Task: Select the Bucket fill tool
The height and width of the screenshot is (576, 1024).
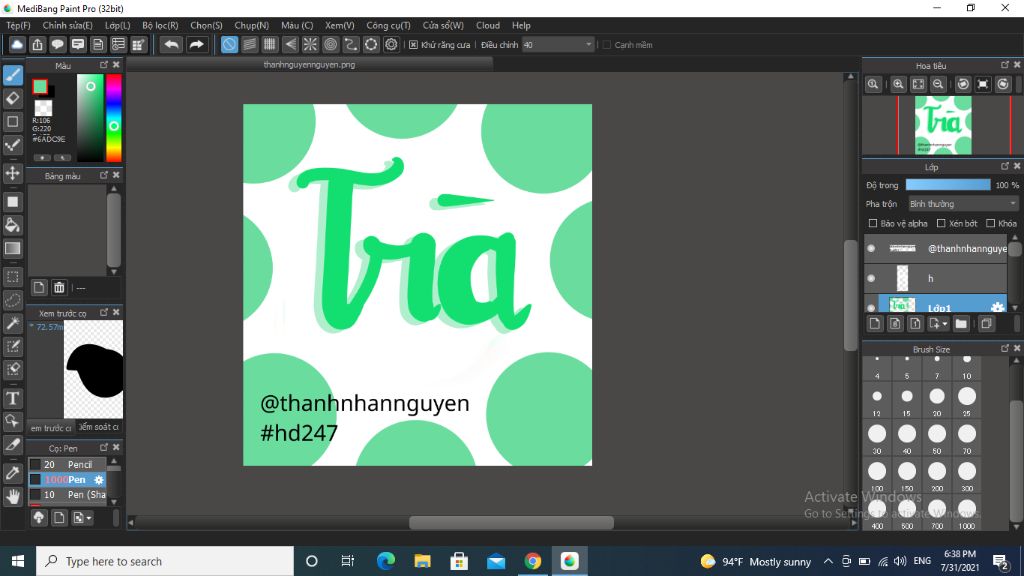Action: click(12, 225)
